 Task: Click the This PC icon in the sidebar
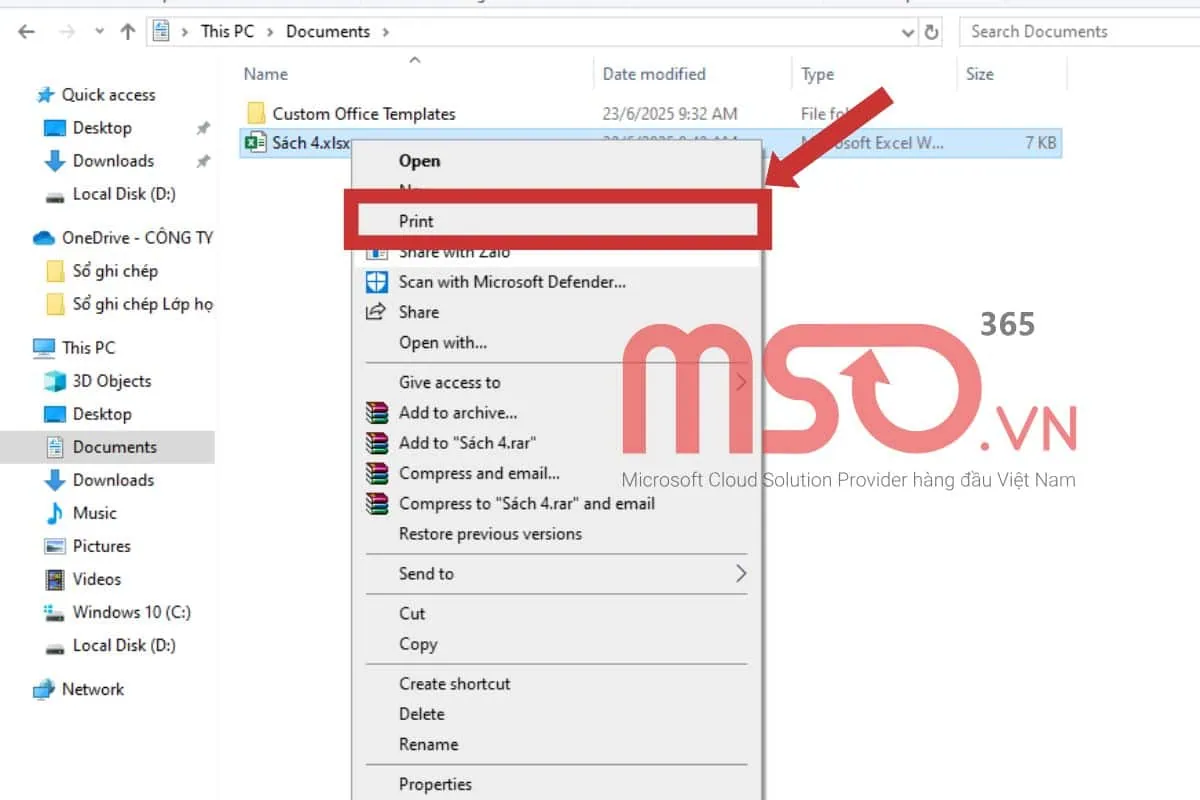(43, 347)
